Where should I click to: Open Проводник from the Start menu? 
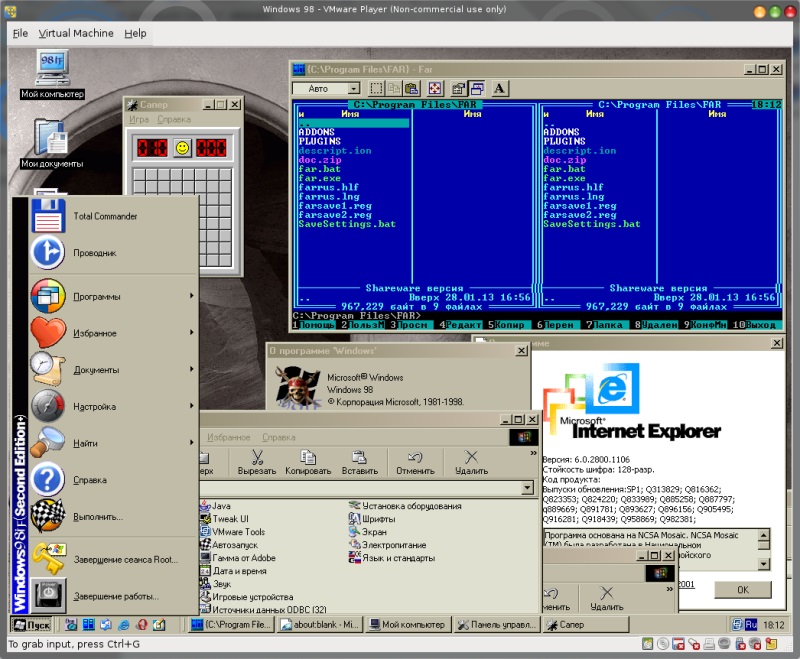[113, 253]
